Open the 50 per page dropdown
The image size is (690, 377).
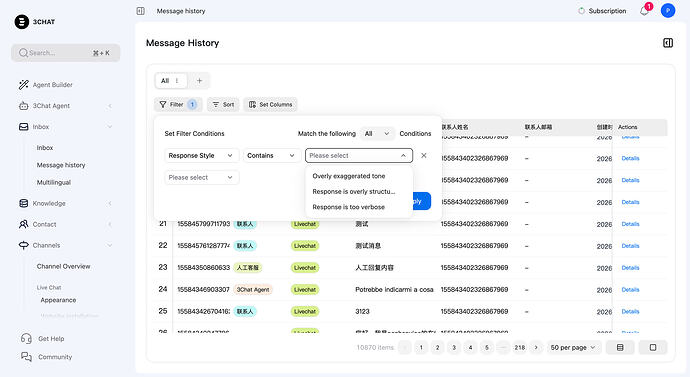(573, 348)
